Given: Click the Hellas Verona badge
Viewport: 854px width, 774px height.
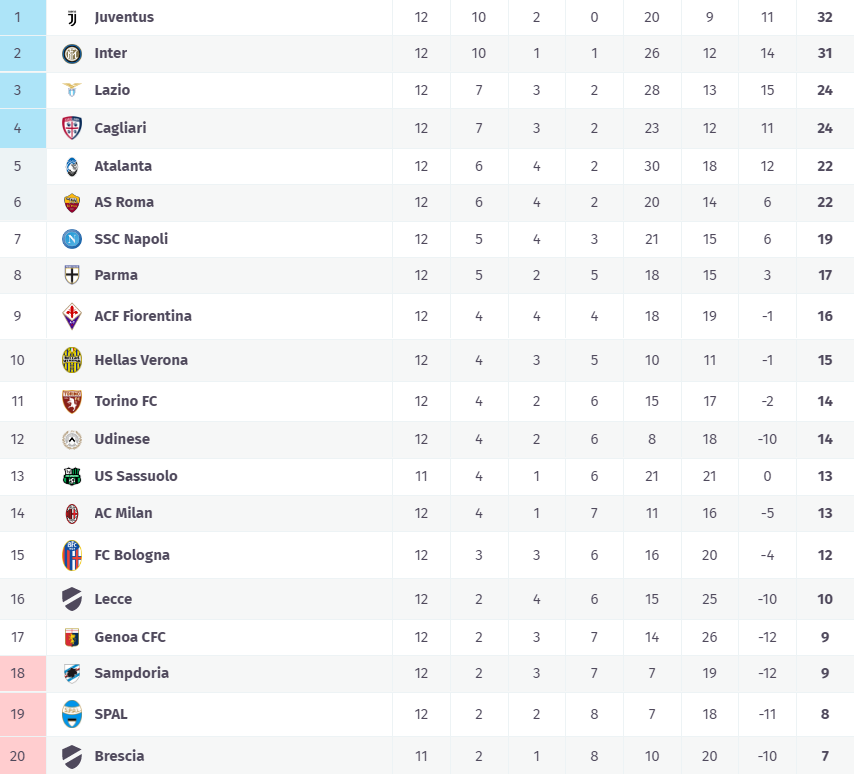Looking at the screenshot, I should point(71,360).
